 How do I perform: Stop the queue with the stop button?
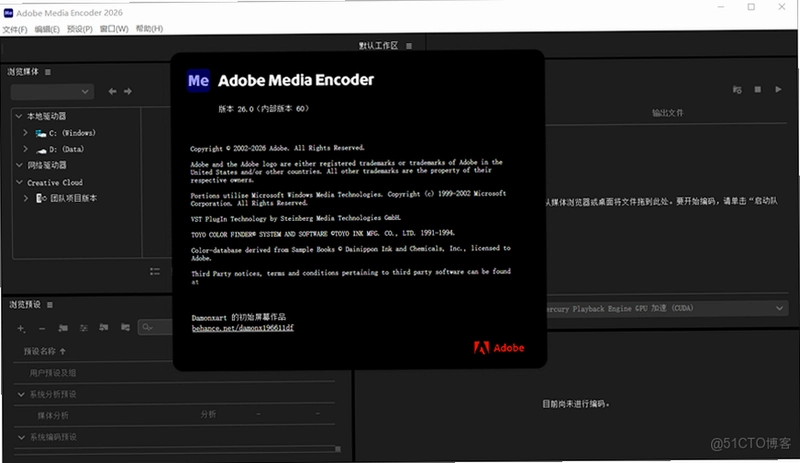758,89
